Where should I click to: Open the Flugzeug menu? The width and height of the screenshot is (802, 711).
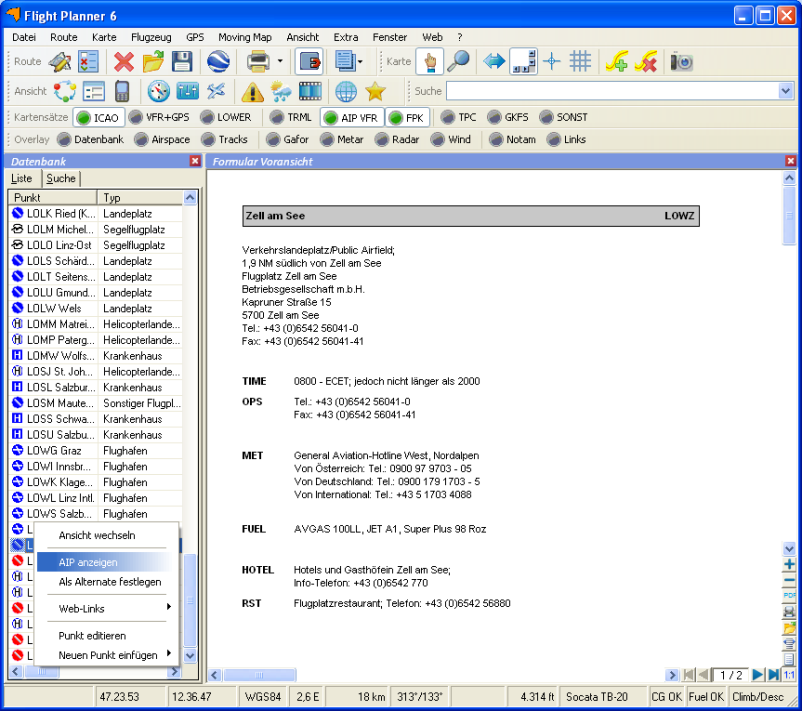(151, 37)
